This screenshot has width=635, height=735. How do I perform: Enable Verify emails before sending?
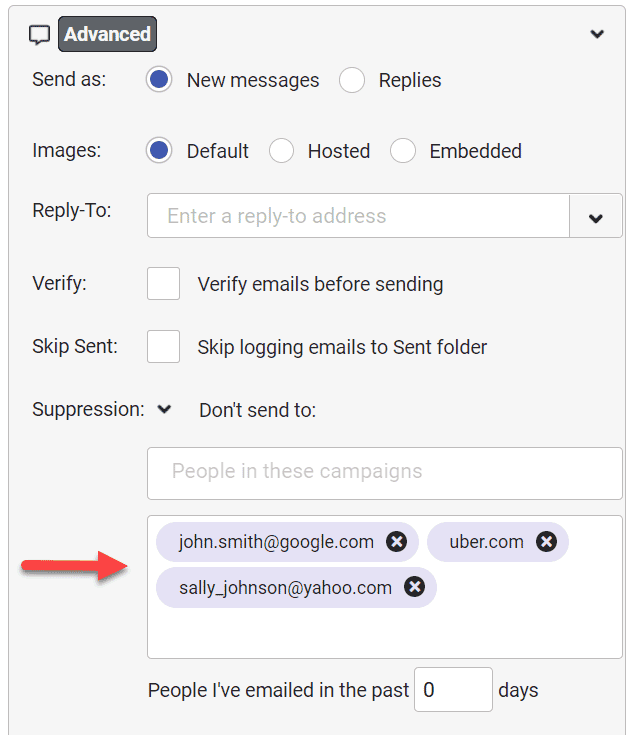pyautogui.click(x=164, y=284)
